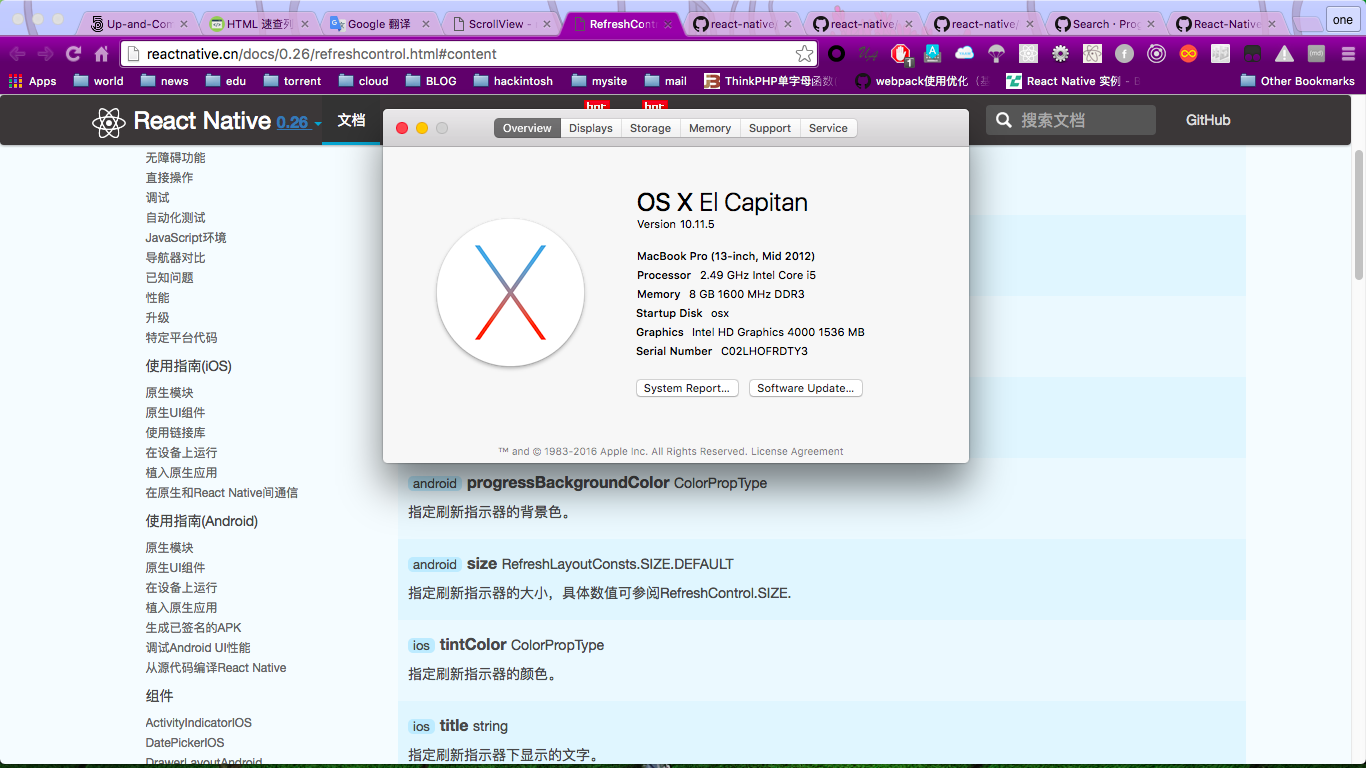1366x768 pixels.
Task: Open the Tampermonkey dark square extension icon
Action: click(1252, 54)
